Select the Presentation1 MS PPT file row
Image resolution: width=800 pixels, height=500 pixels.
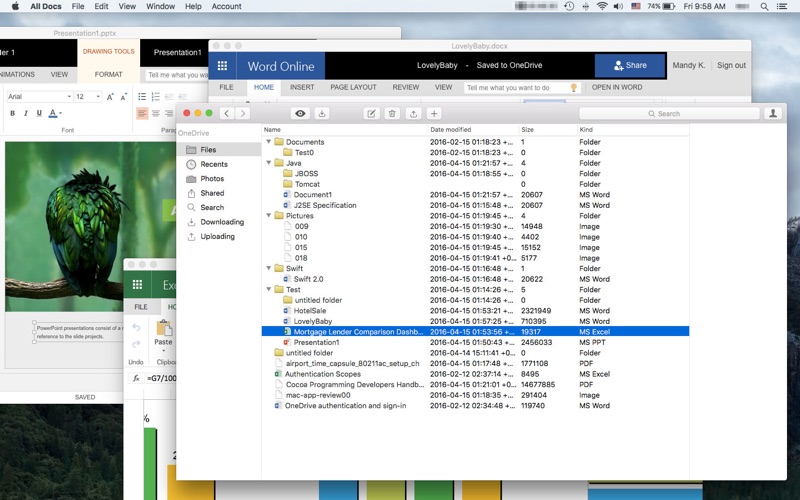476,342
